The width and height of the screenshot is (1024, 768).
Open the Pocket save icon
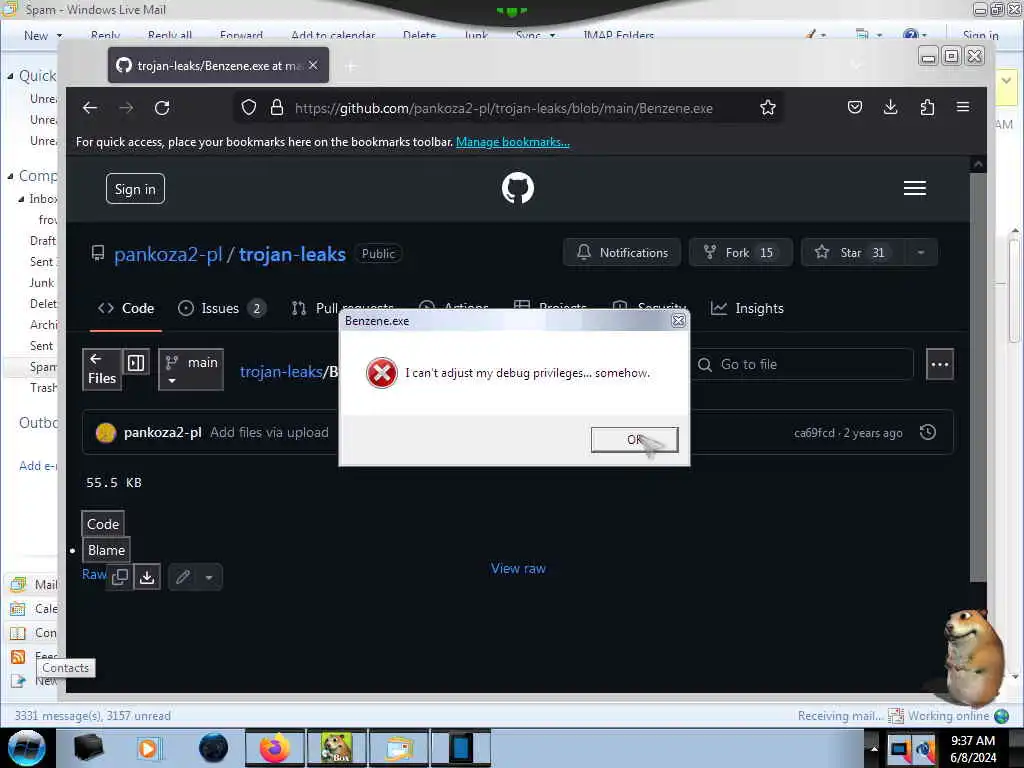[855, 107]
